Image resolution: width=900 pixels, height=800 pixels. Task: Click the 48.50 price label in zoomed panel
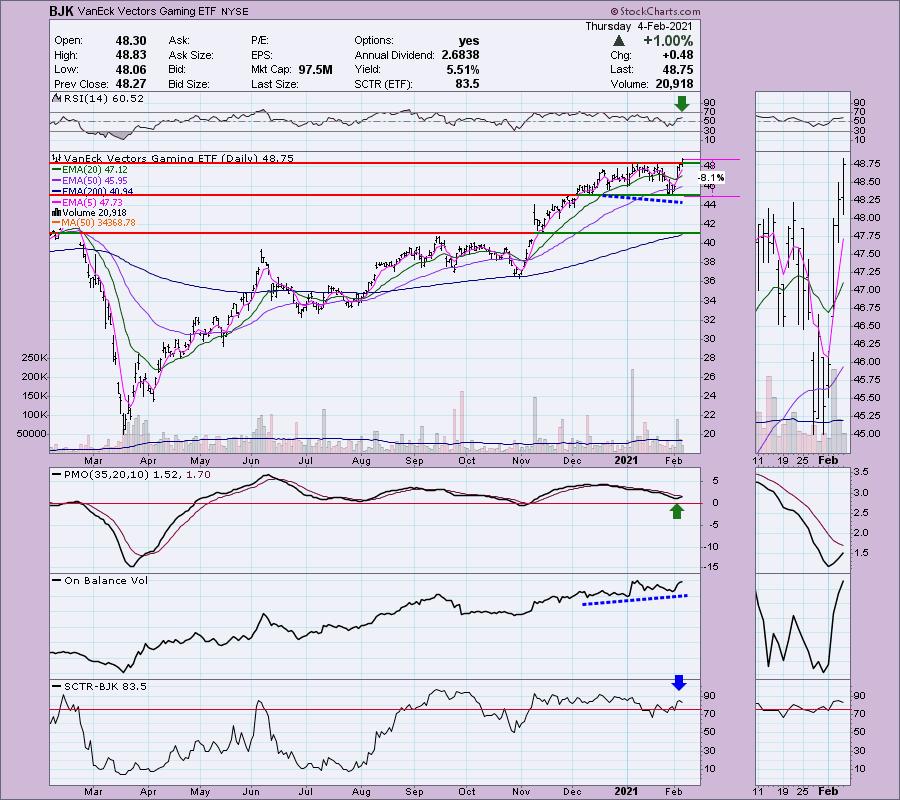(867, 182)
